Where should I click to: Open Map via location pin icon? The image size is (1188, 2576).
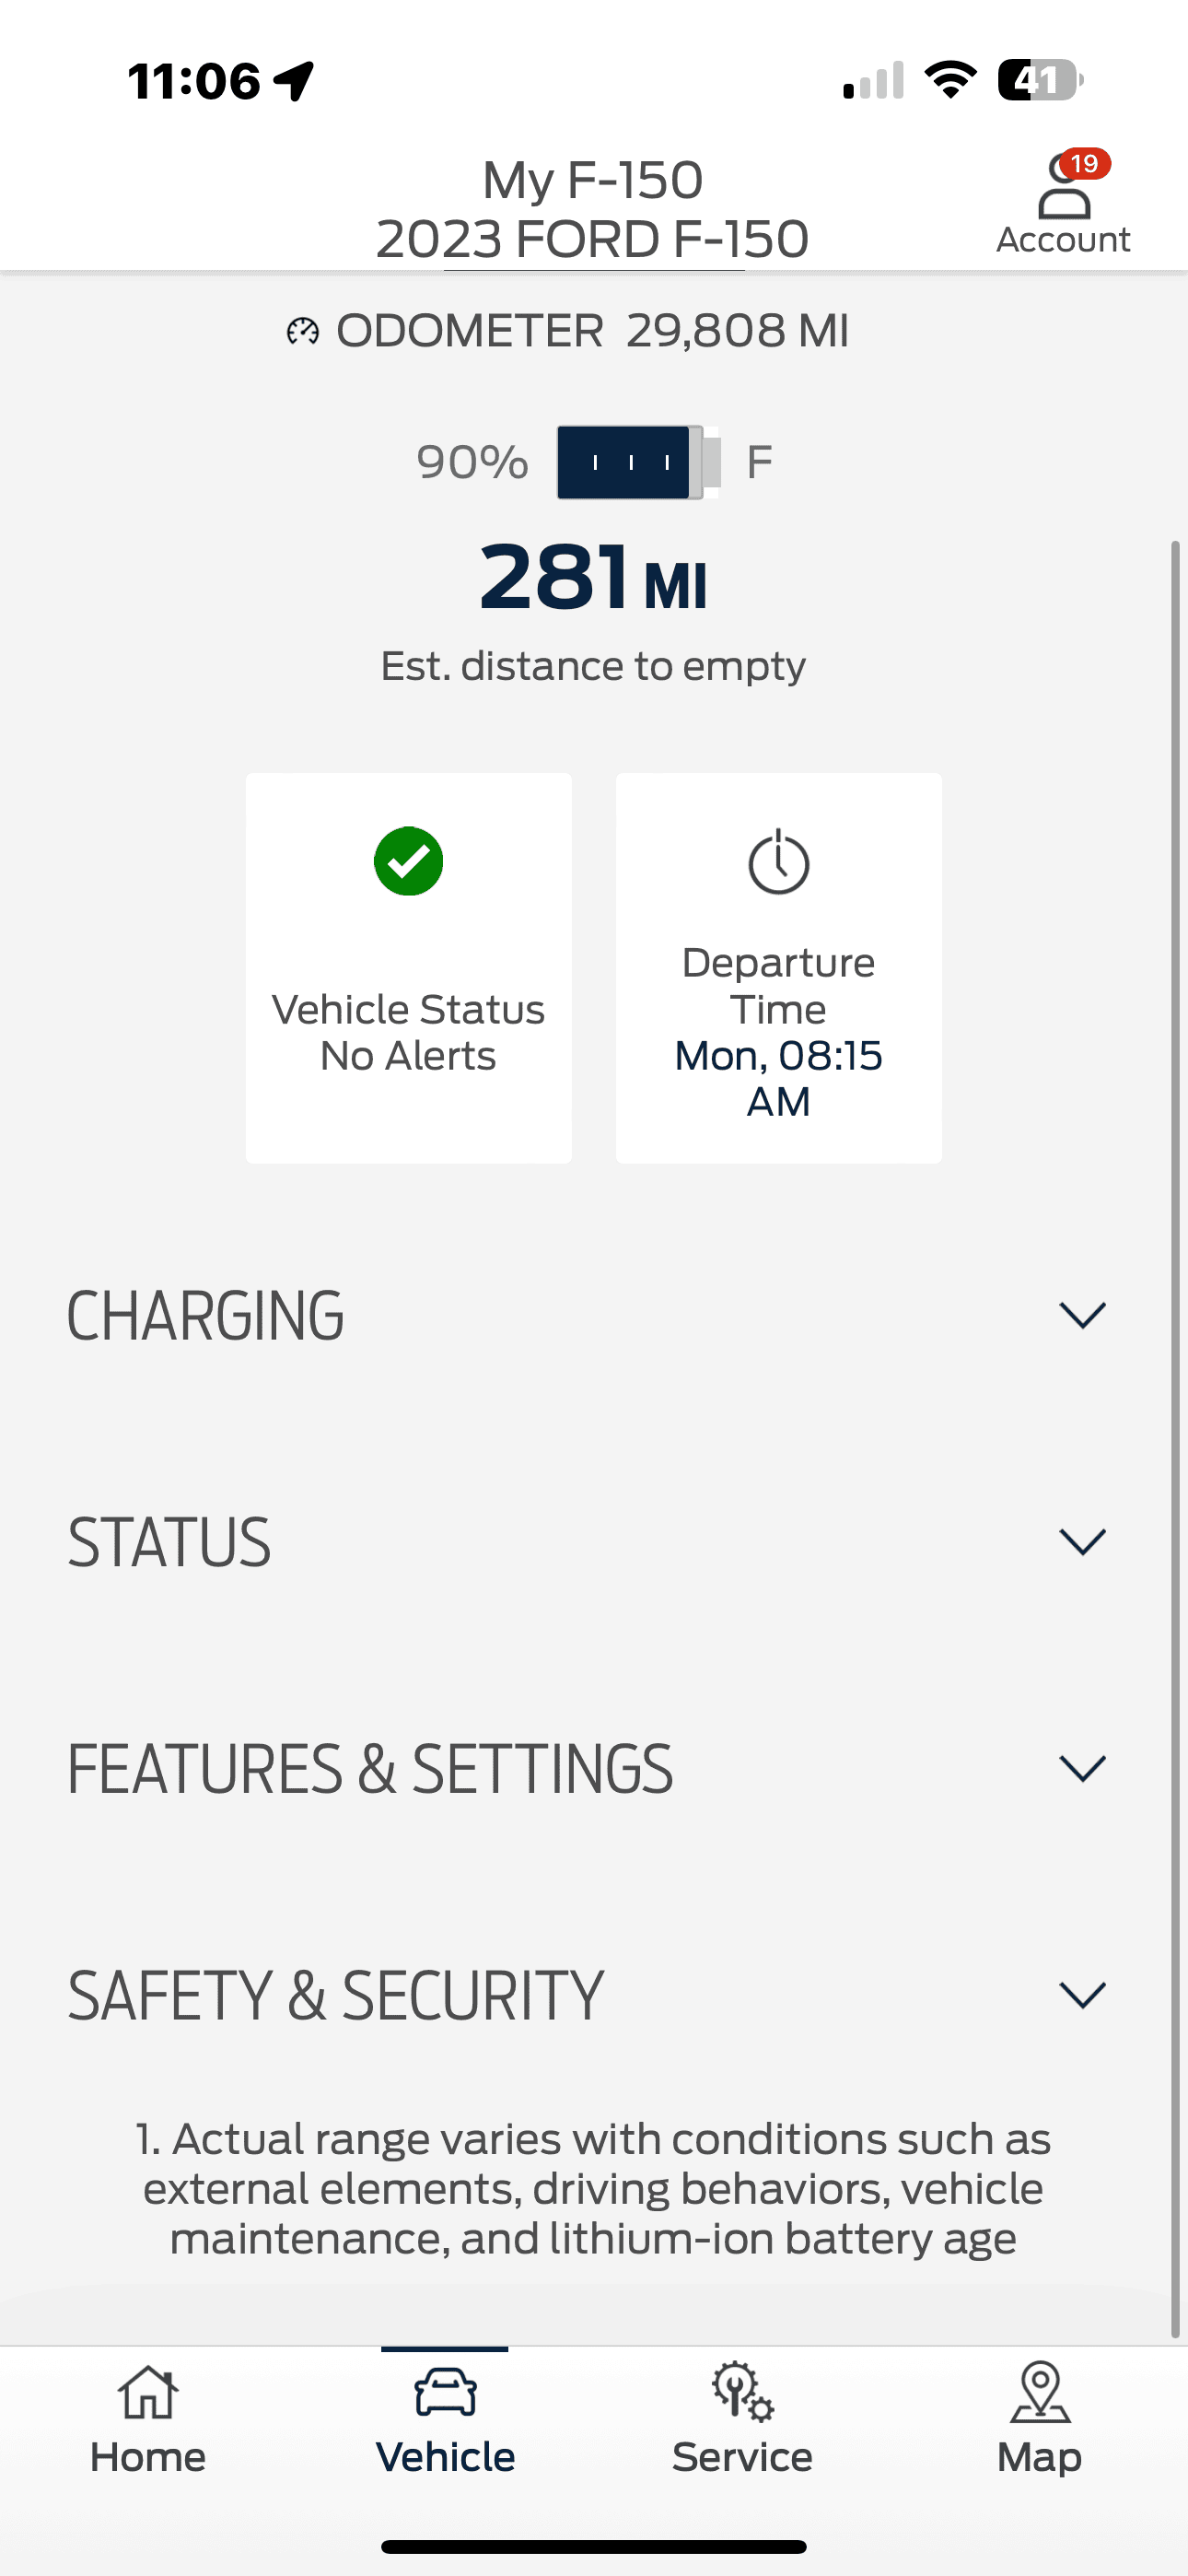coord(1040,2392)
